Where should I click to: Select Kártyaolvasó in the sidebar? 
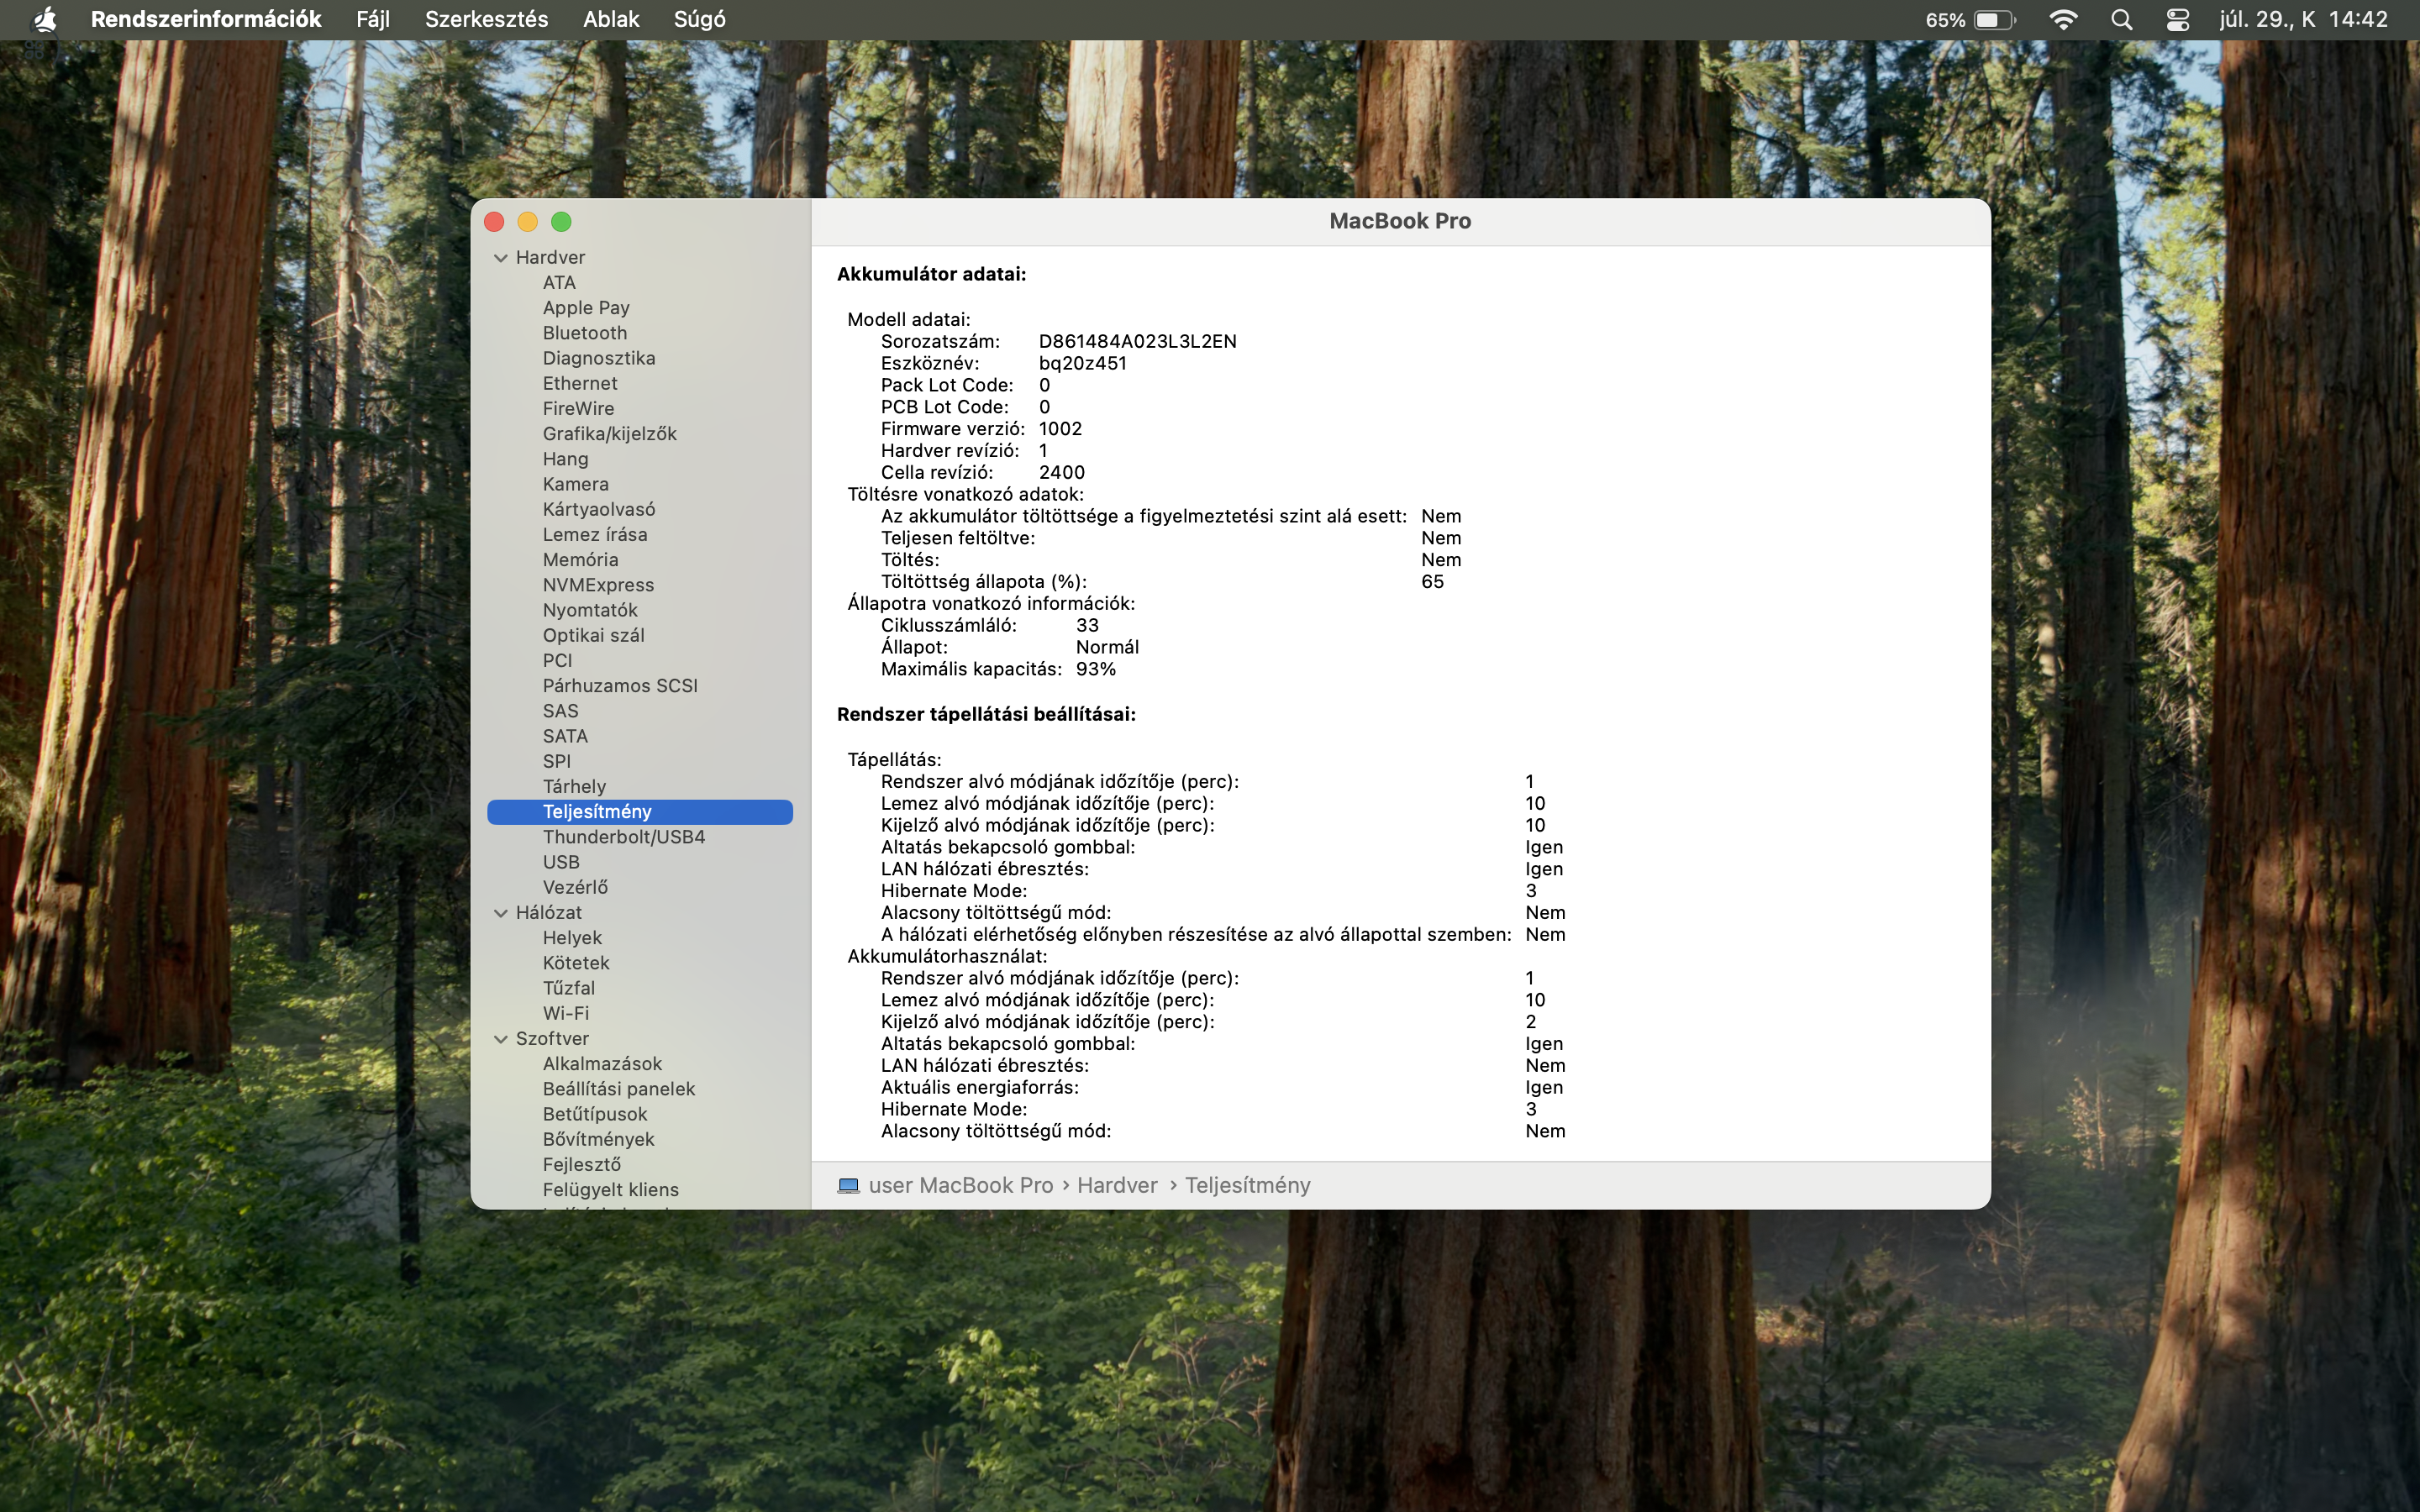(640, 509)
